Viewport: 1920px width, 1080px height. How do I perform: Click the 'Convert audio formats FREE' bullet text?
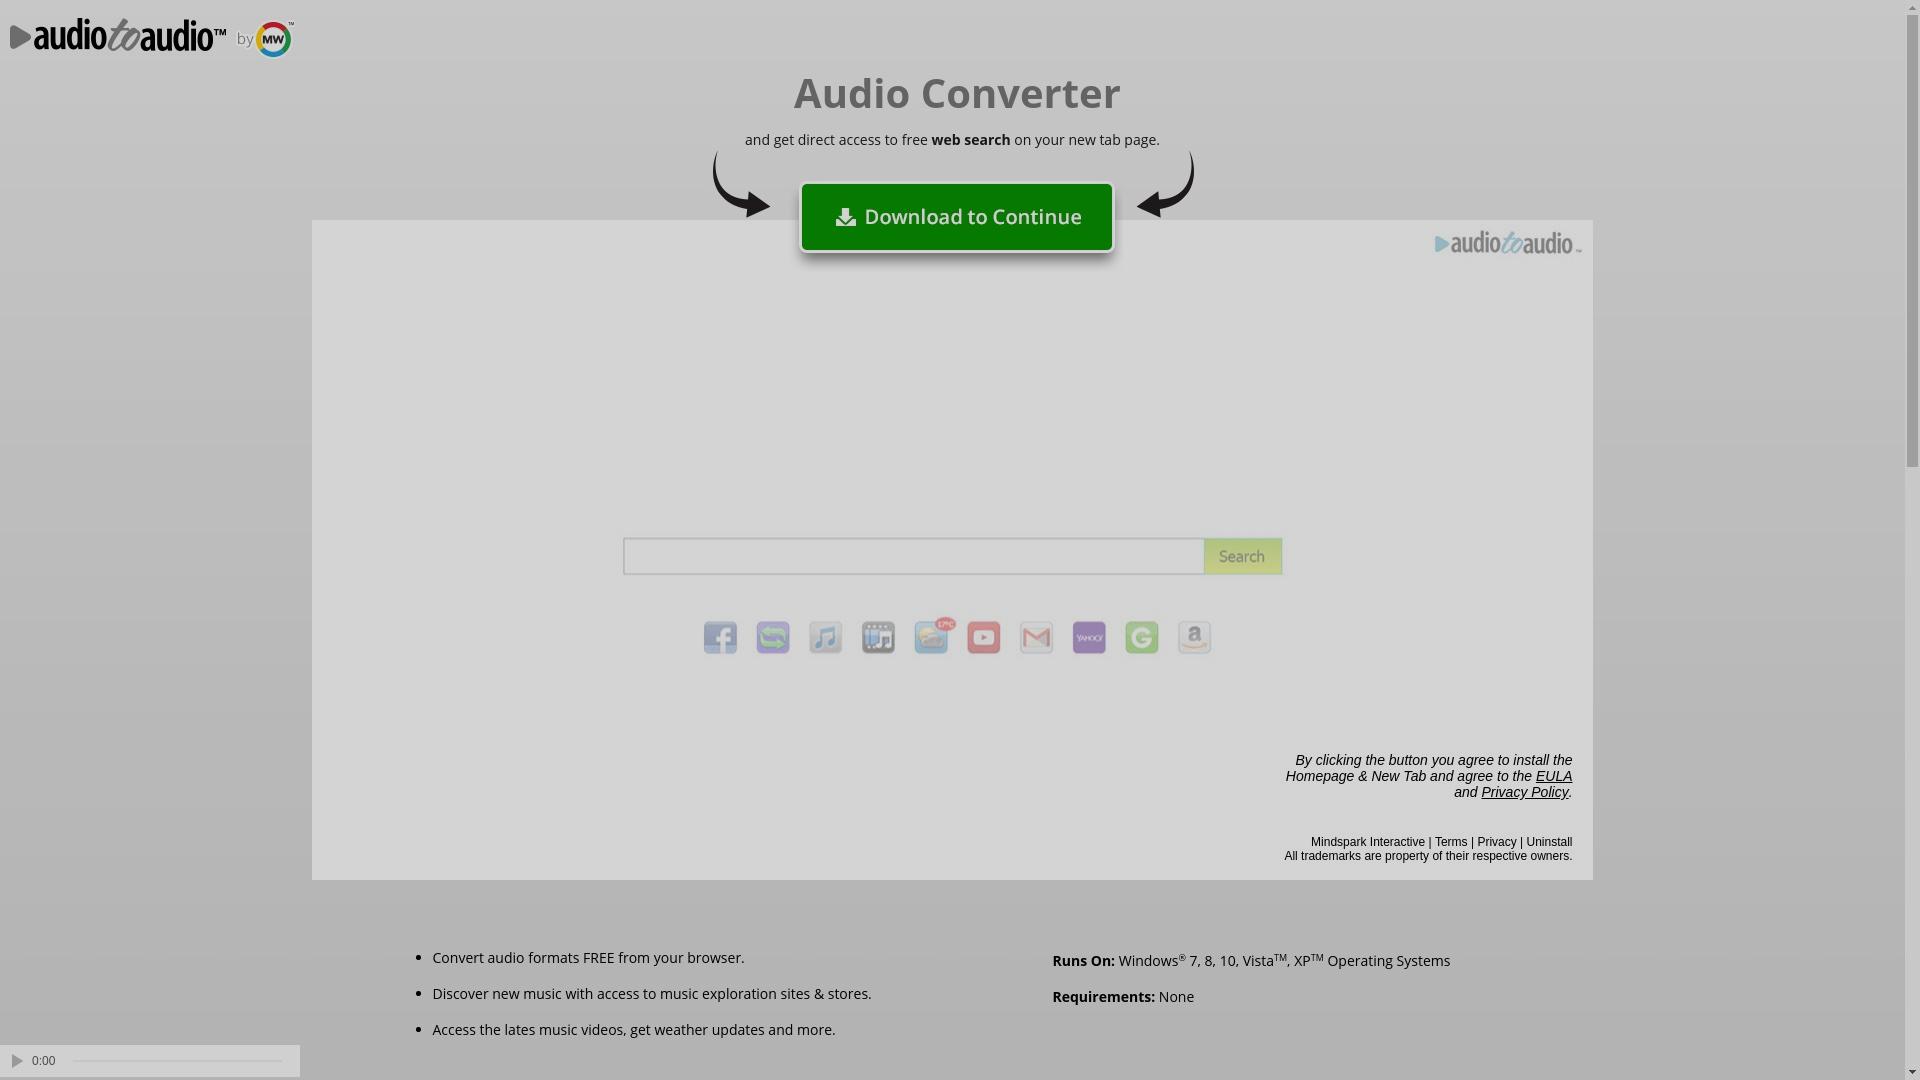(588, 958)
